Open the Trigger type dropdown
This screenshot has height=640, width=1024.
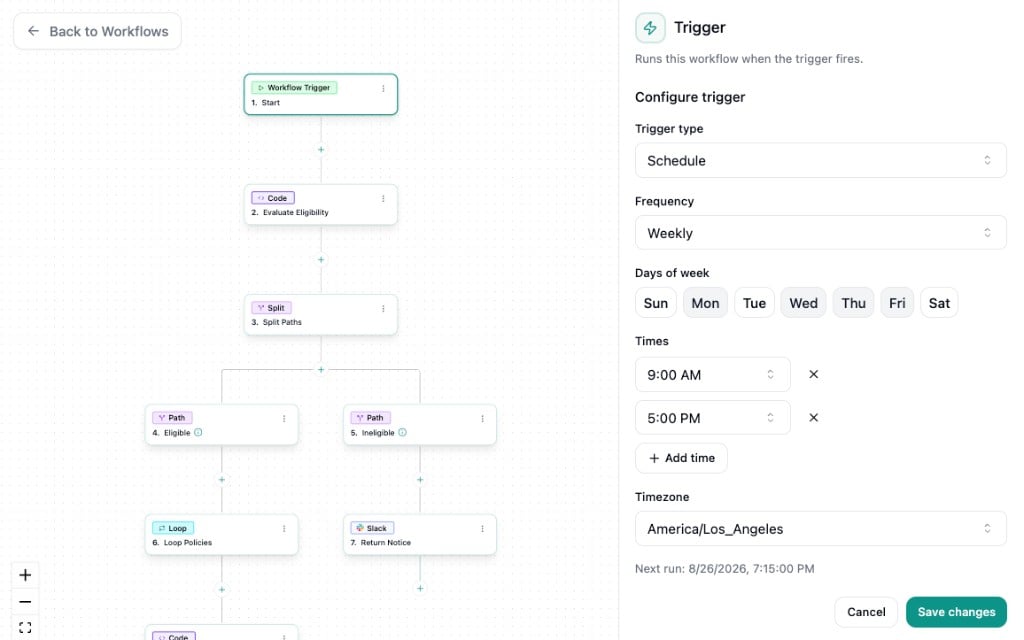[x=820, y=161]
